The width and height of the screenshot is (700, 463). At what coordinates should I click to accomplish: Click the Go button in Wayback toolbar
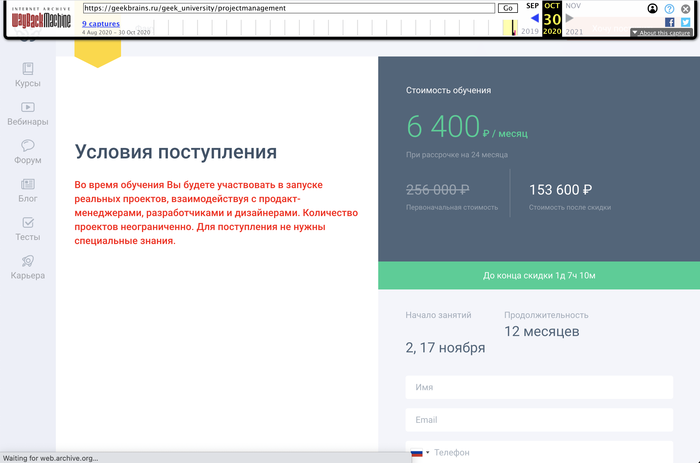[x=508, y=8]
